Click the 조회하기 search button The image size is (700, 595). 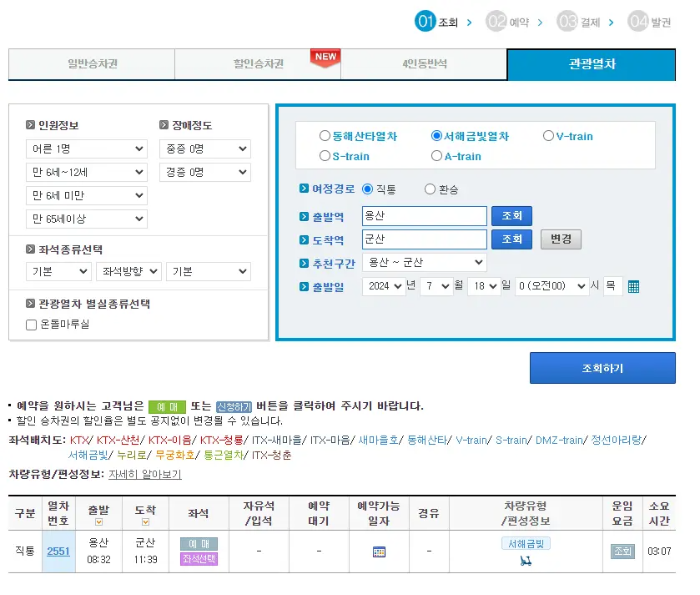click(603, 368)
